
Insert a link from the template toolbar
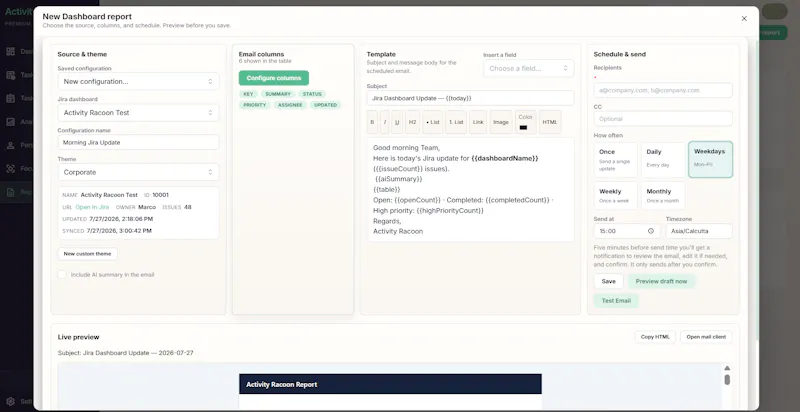[478, 122]
